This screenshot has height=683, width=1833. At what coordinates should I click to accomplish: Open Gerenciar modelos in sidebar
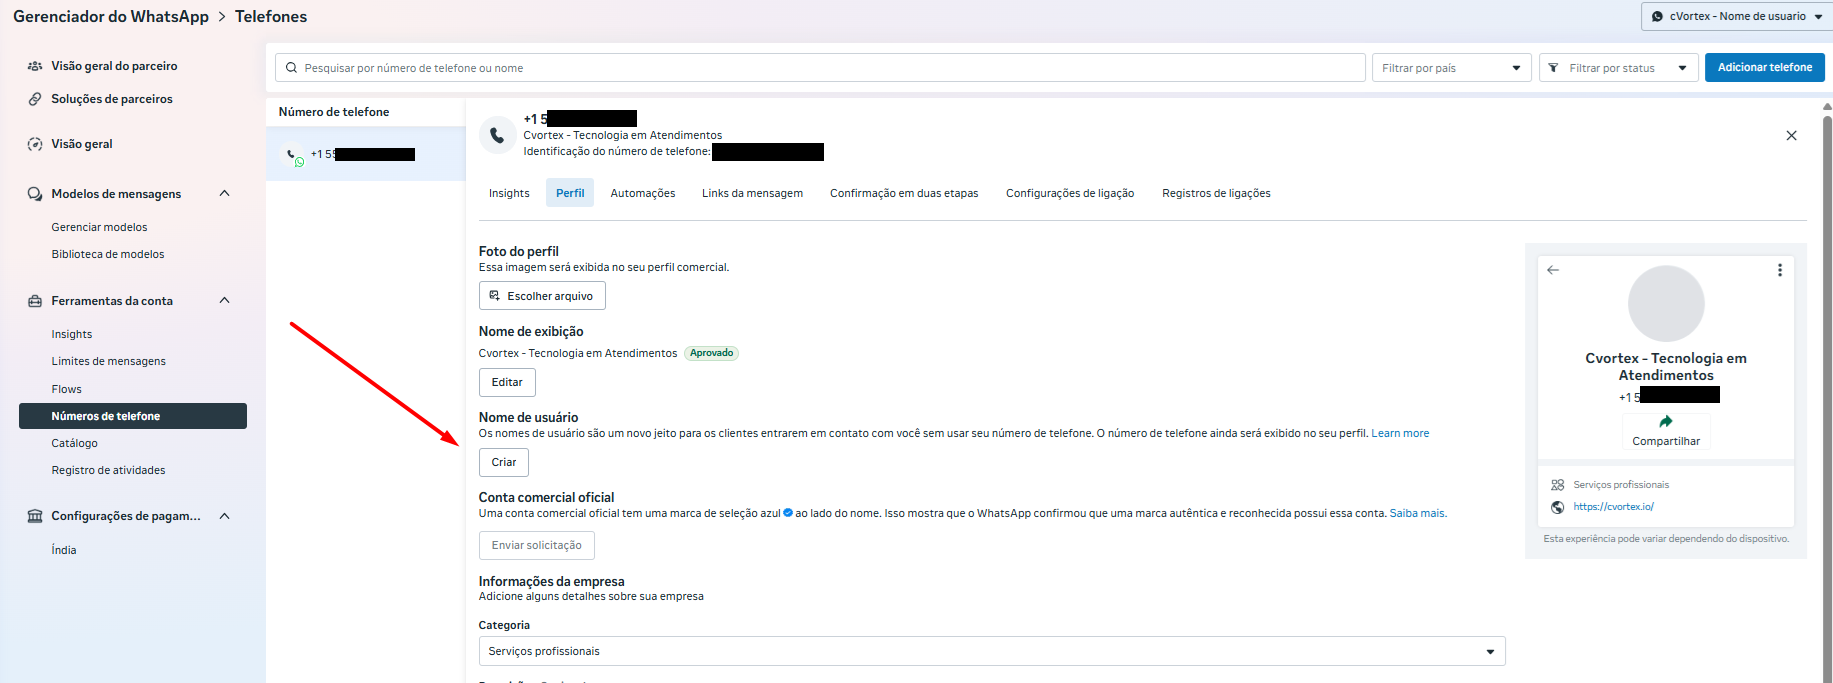point(99,227)
